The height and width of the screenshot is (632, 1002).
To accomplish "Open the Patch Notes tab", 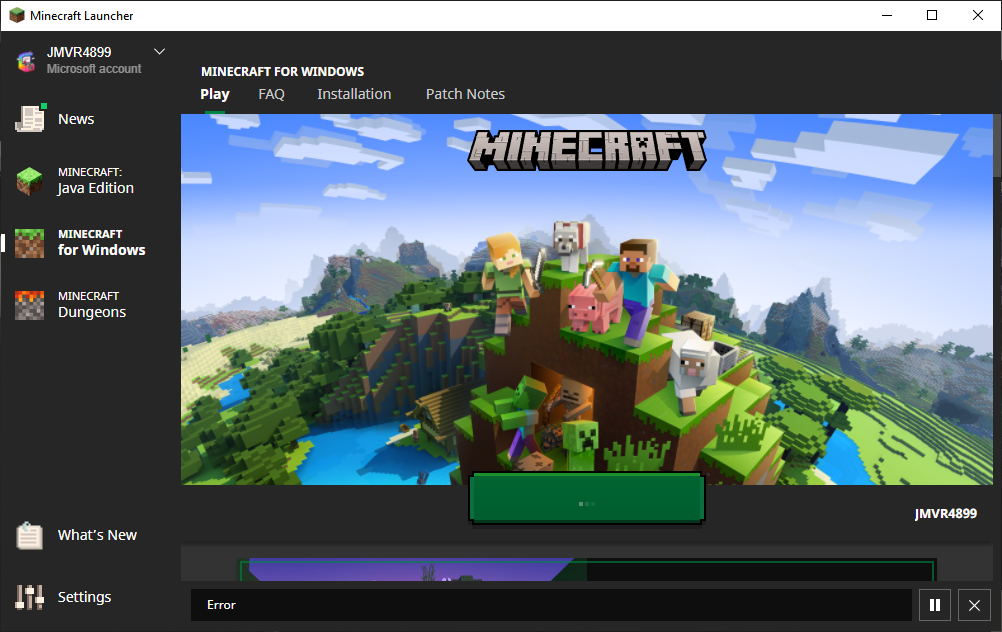I will (x=465, y=94).
